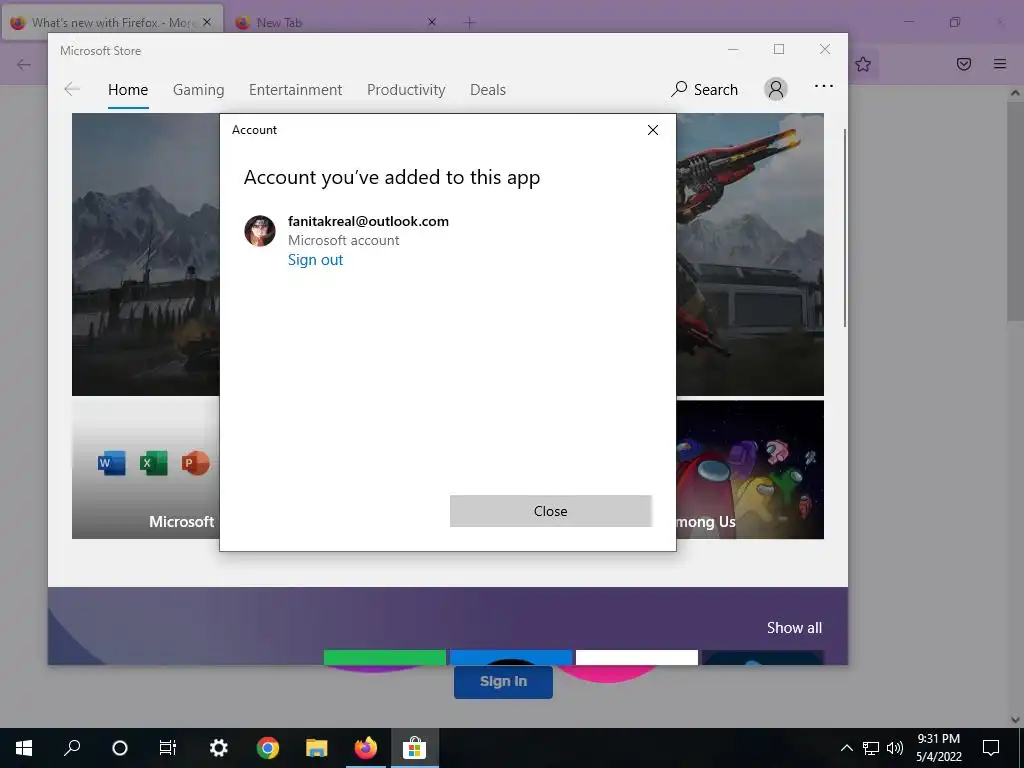Open the volume control in system tray
The width and height of the screenshot is (1024, 768).
point(895,748)
